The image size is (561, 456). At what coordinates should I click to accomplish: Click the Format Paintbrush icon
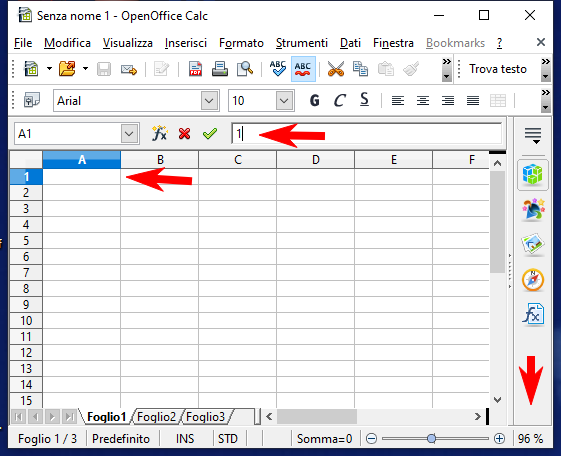click(411, 69)
